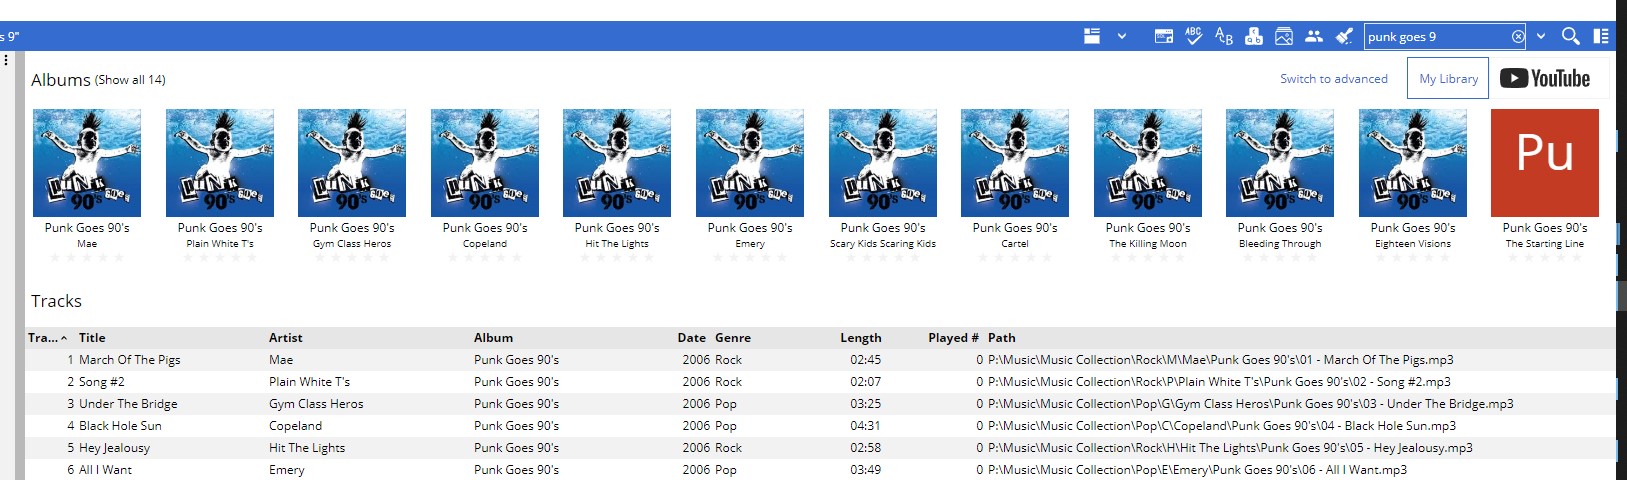Toggle the right side panel layout icon
This screenshot has width=1627, height=480.
[x=1601, y=36]
